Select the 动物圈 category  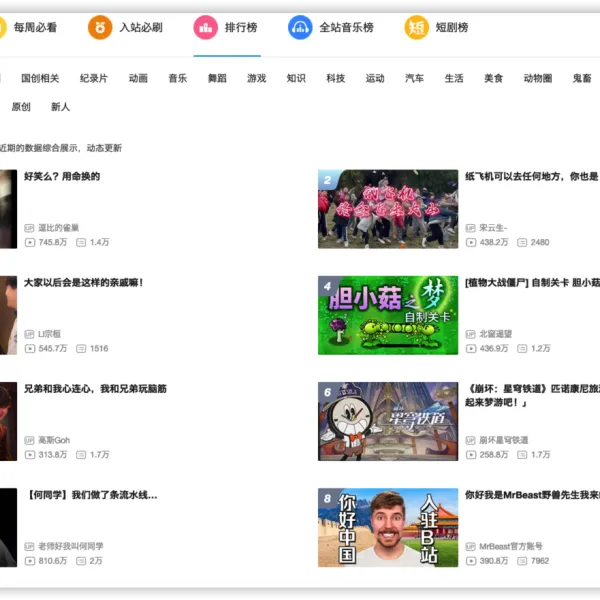click(x=538, y=78)
